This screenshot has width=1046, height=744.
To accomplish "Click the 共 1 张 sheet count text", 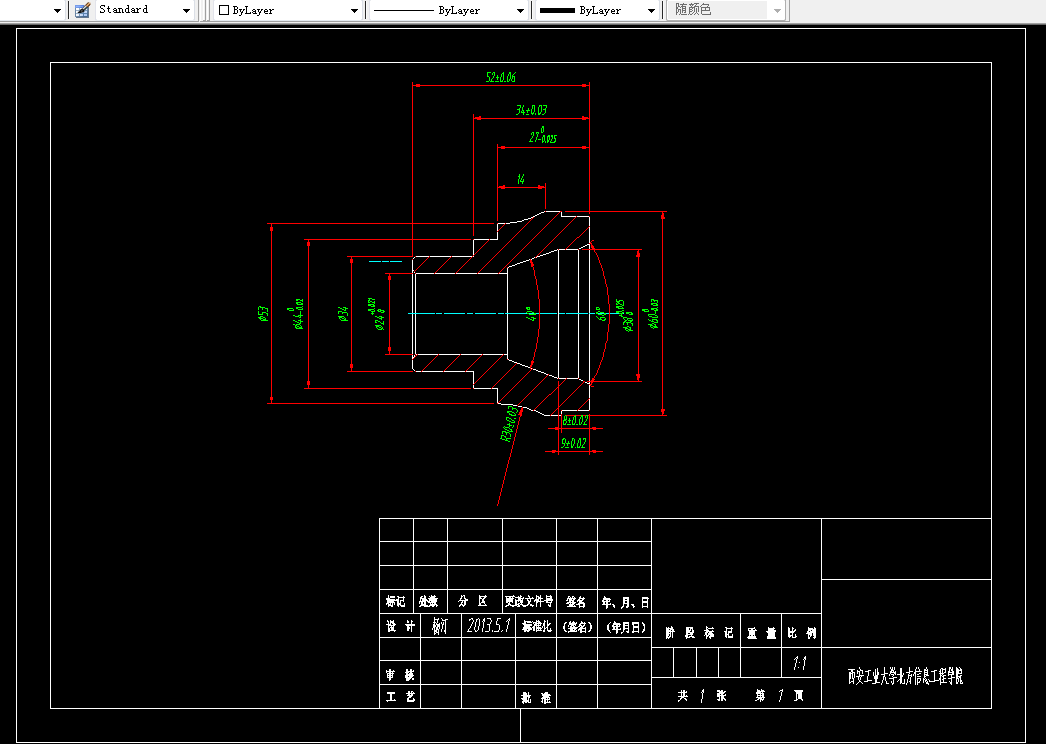I will pos(702,696).
